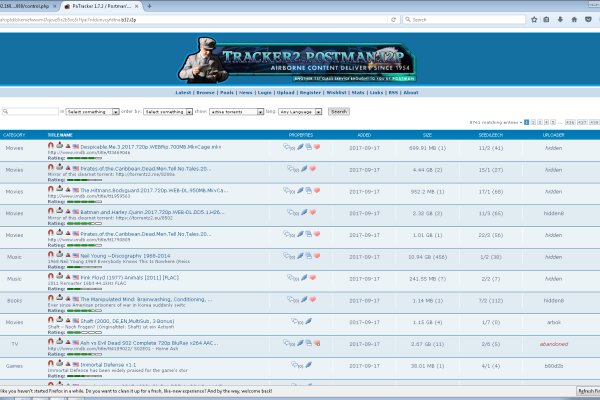
Task: Click feather icon on Shaft (2000) row
Action: pyautogui.click(x=308, y=321)
